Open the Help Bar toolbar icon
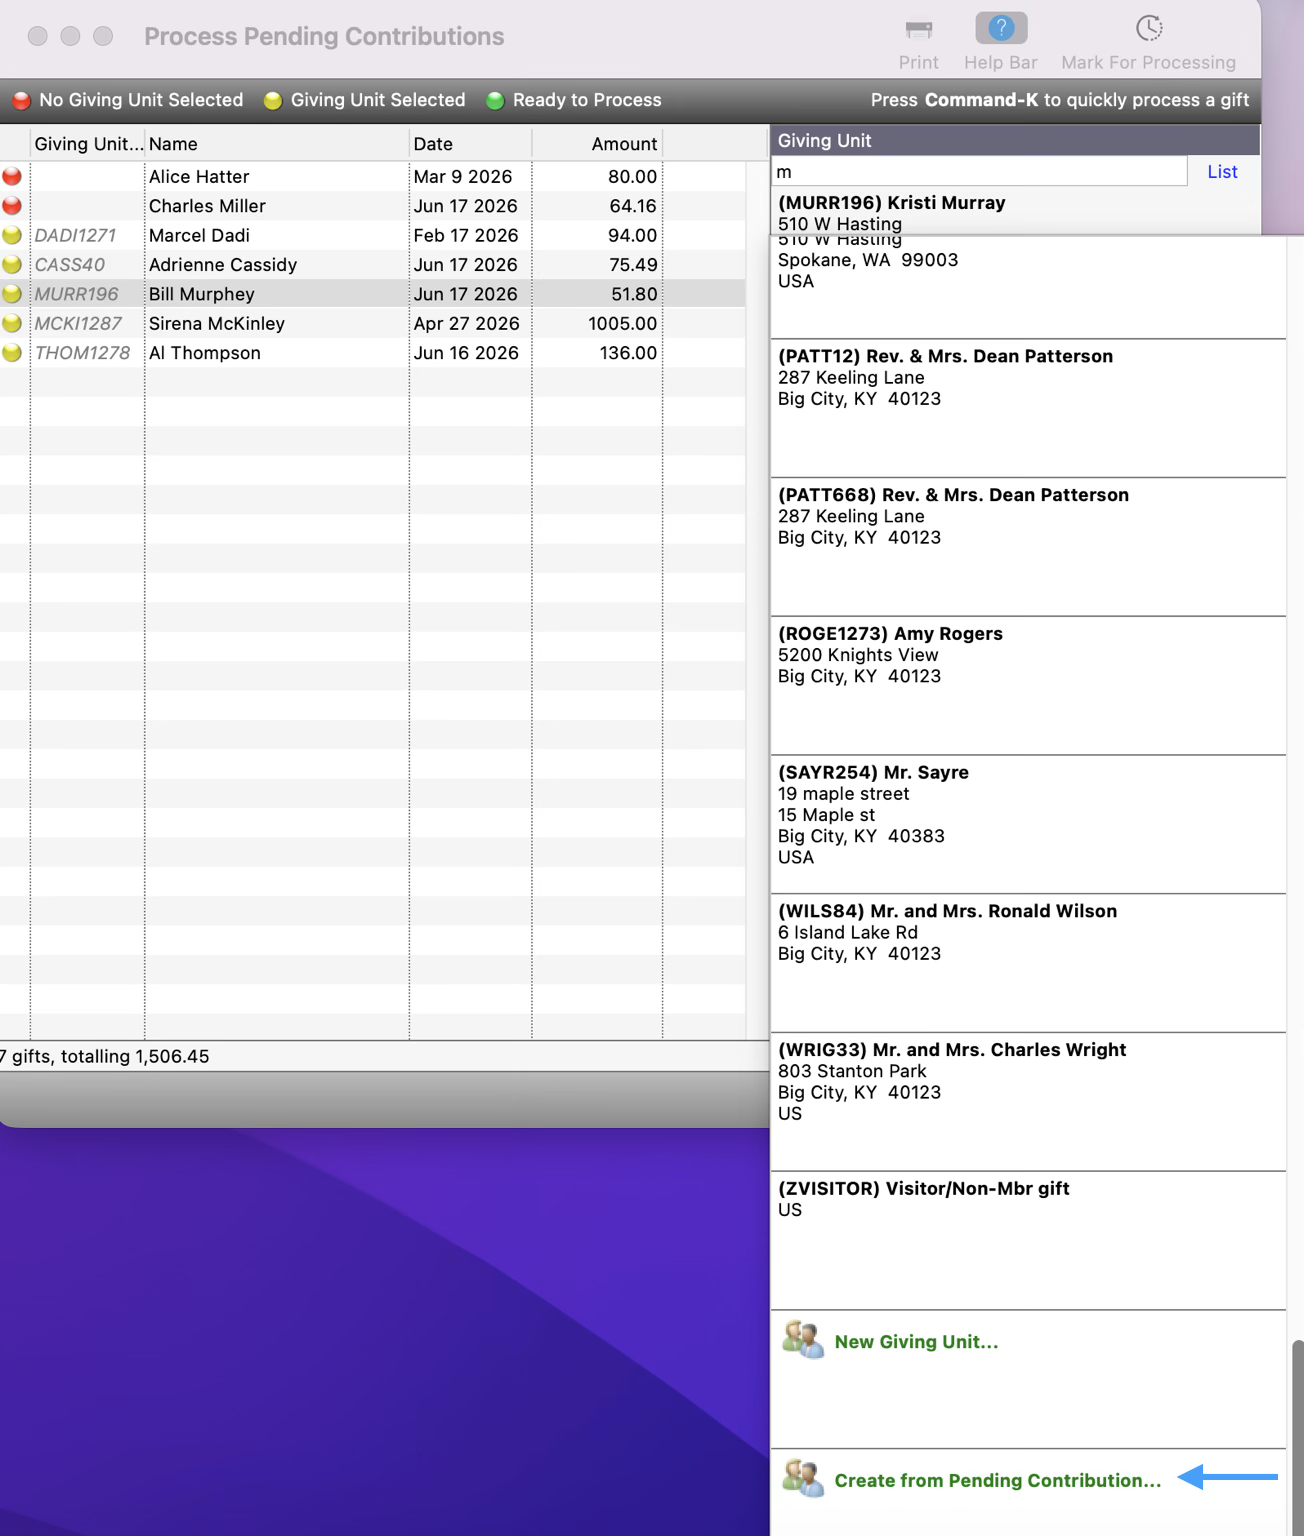 tap(1001, 28)
